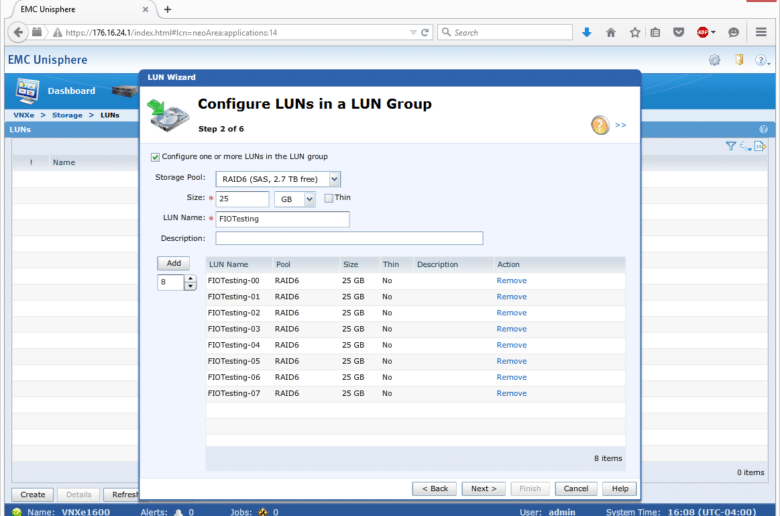Click the alerts bell icon in status bar
This screenshot has height=516, width=780.
[179, 512]
